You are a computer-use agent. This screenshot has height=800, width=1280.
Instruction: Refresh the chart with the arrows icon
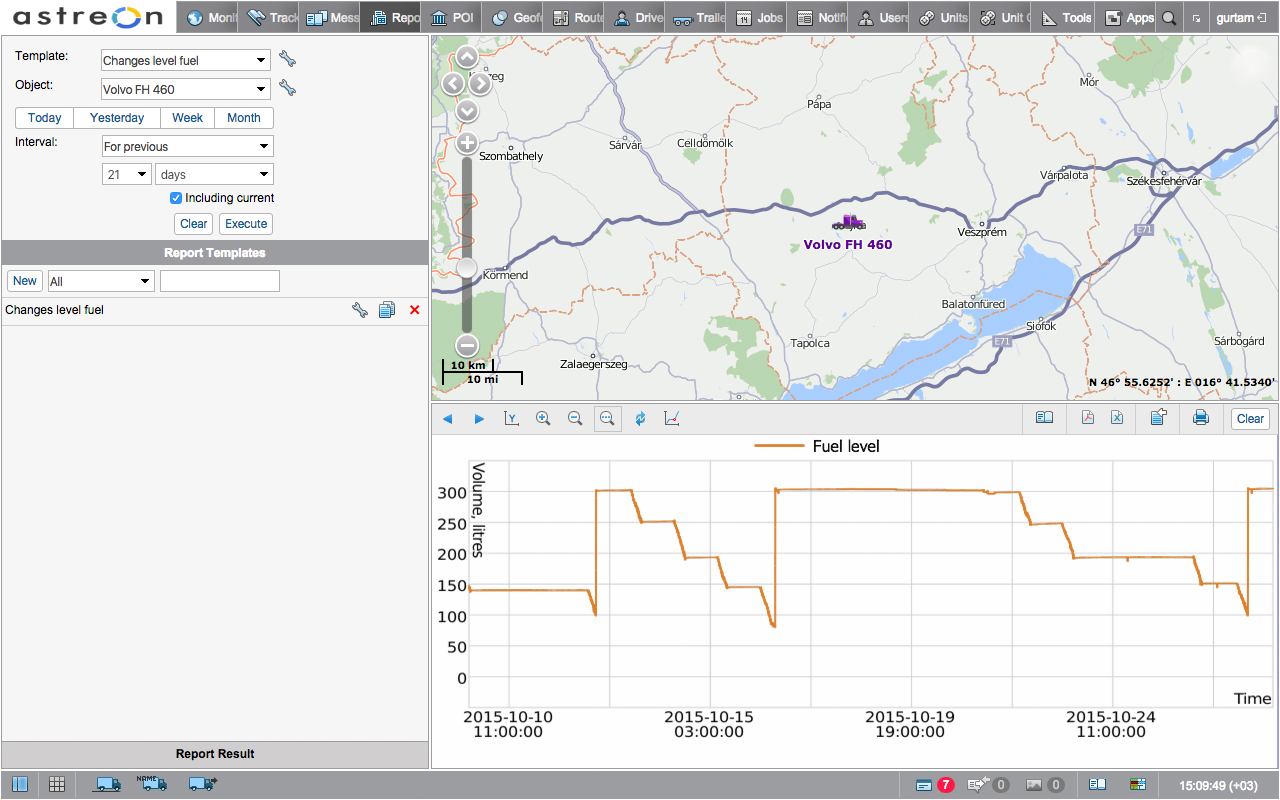640,419
